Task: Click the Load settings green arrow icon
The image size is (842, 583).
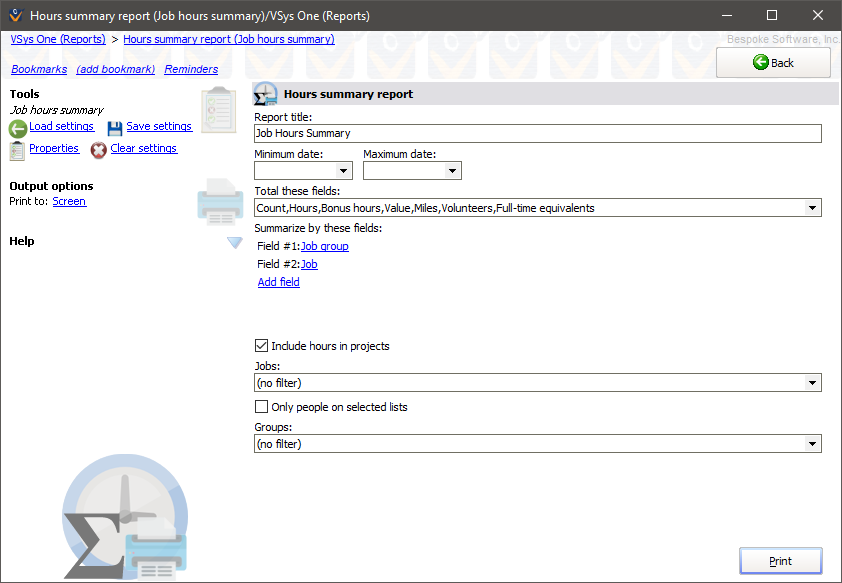Action: pos(17,127)
